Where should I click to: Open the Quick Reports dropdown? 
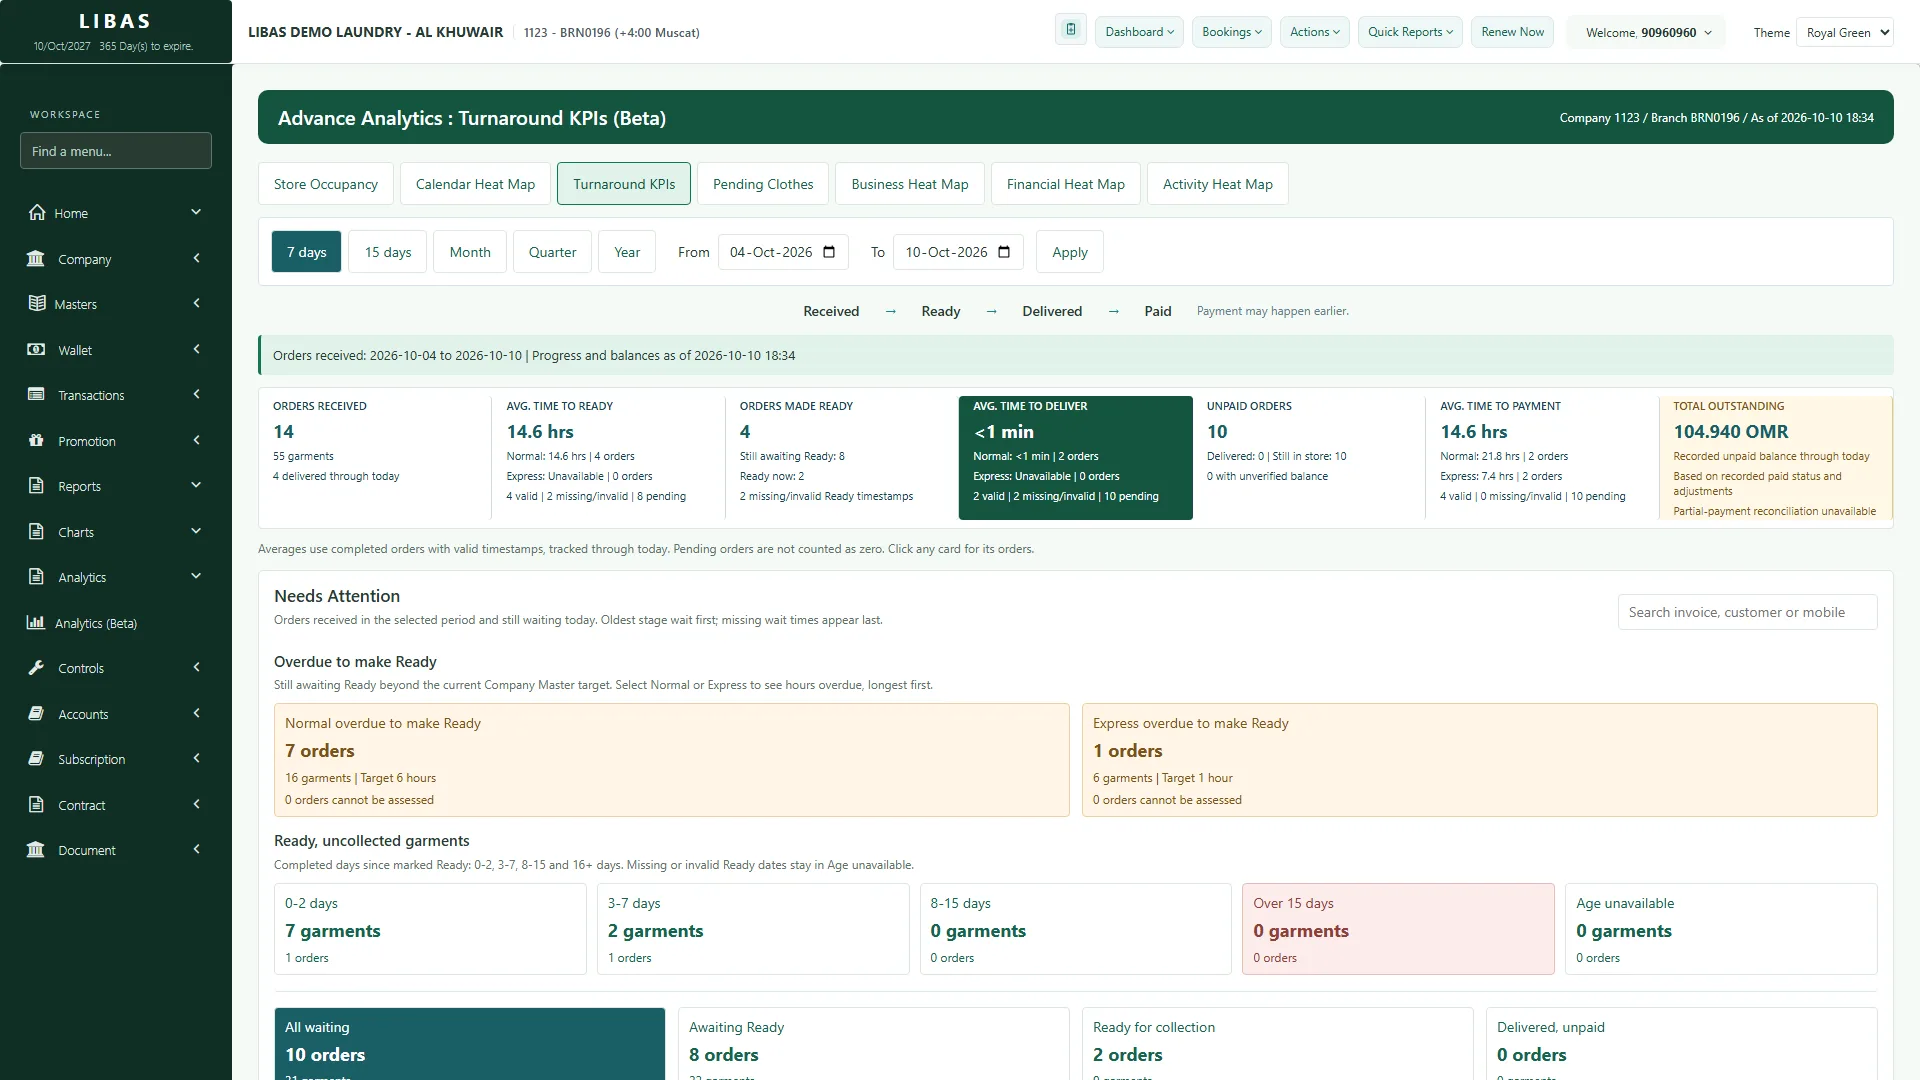[x=1410, y=32]
